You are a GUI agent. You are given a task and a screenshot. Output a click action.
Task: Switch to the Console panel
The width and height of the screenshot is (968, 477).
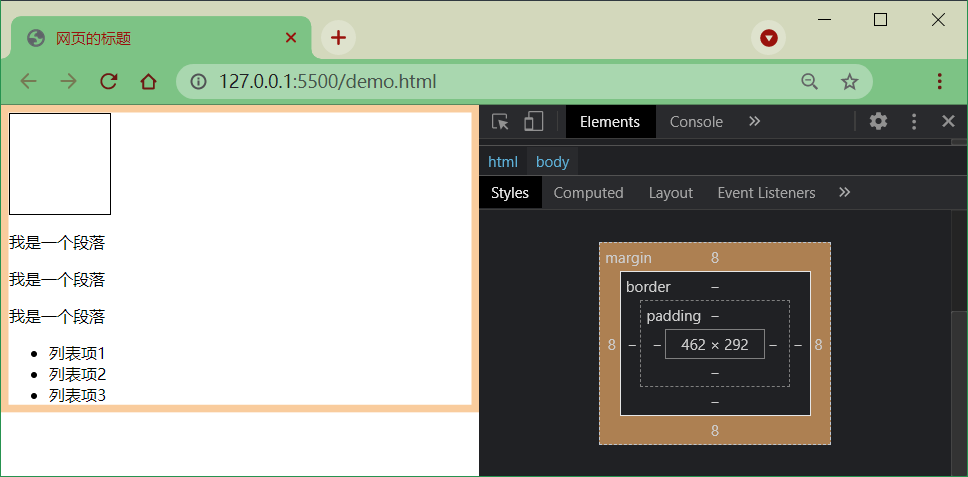pos(696,122)
